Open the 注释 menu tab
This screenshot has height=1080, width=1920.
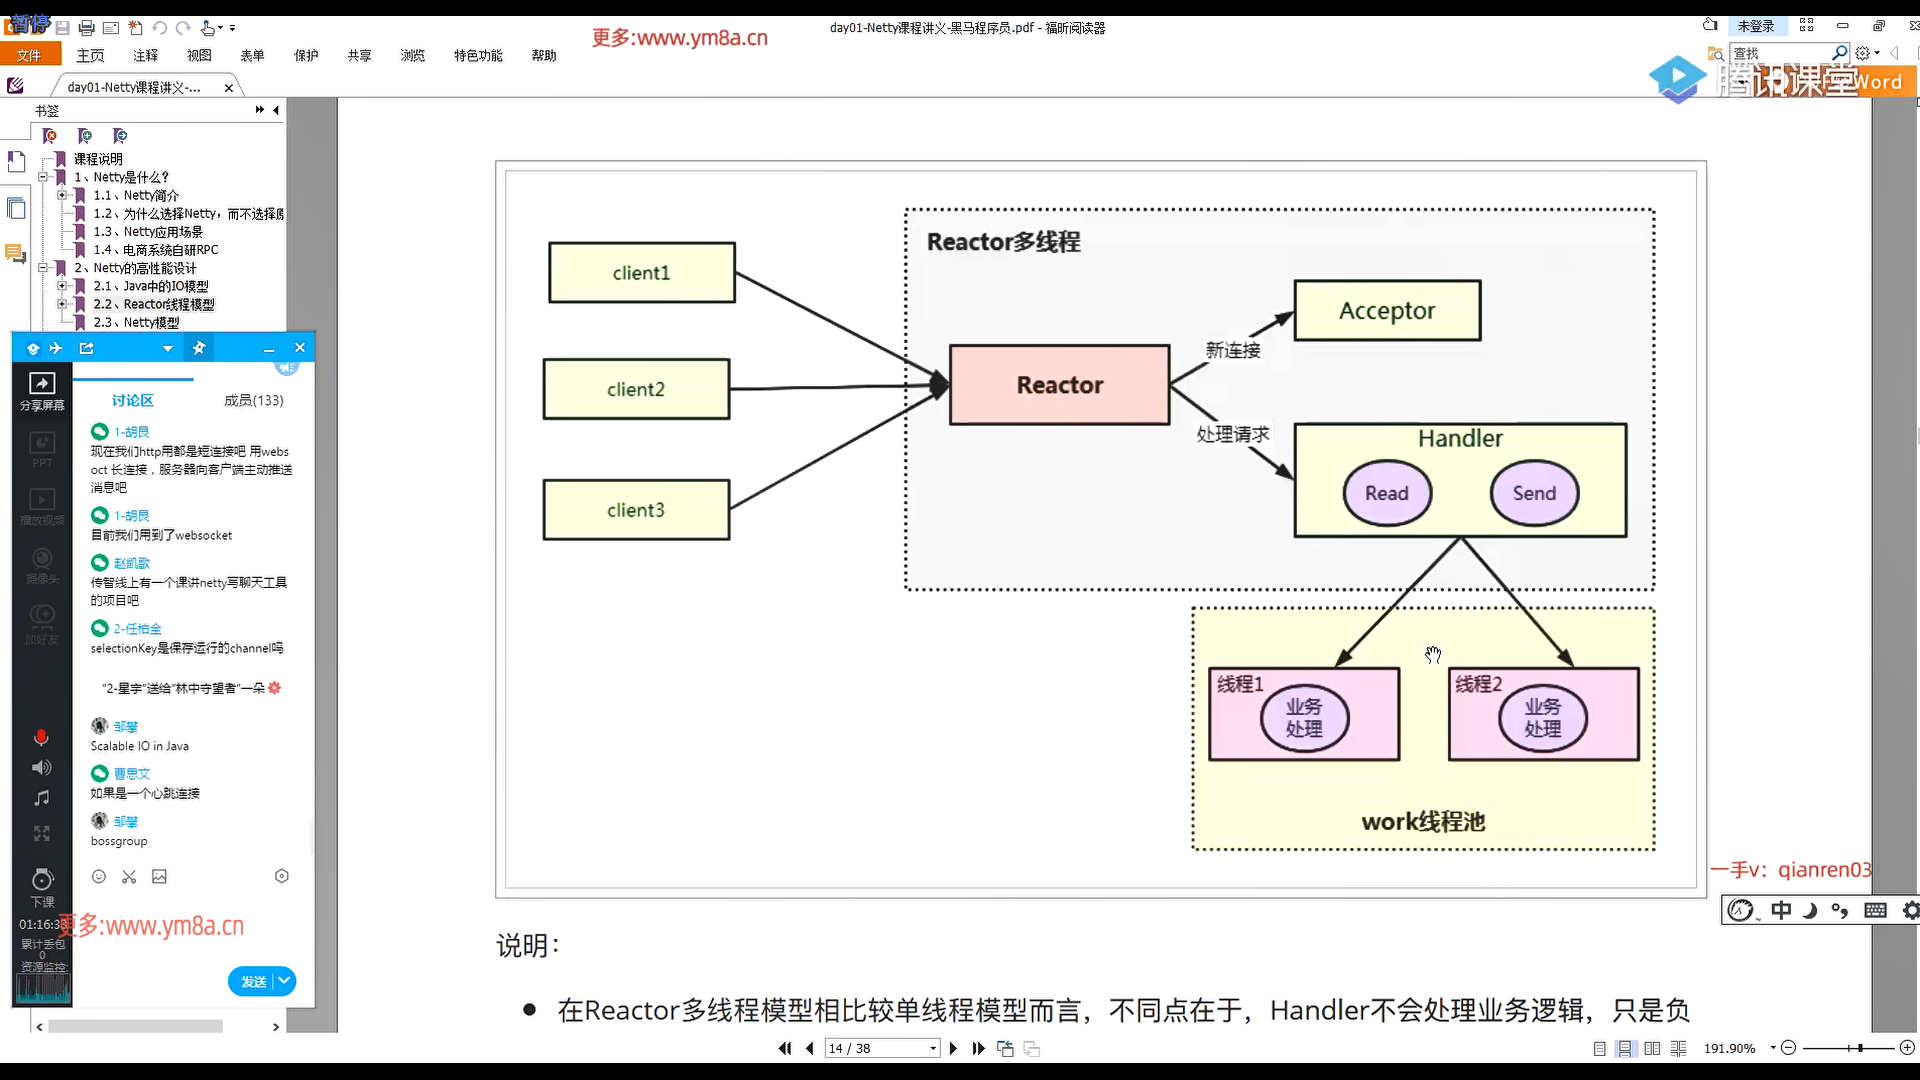click(145, 56)
